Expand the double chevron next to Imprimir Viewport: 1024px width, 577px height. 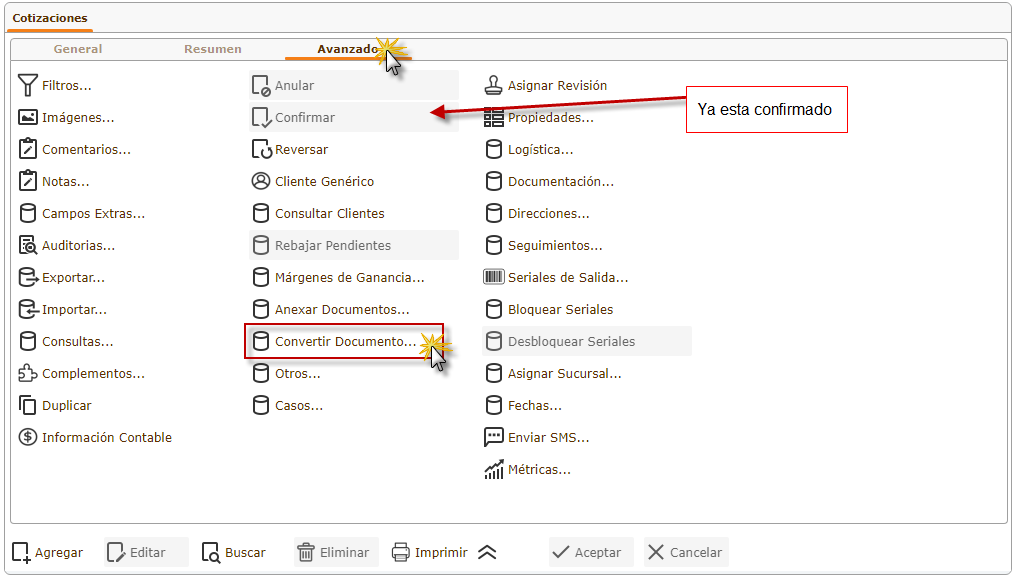(x=487, y=552)
